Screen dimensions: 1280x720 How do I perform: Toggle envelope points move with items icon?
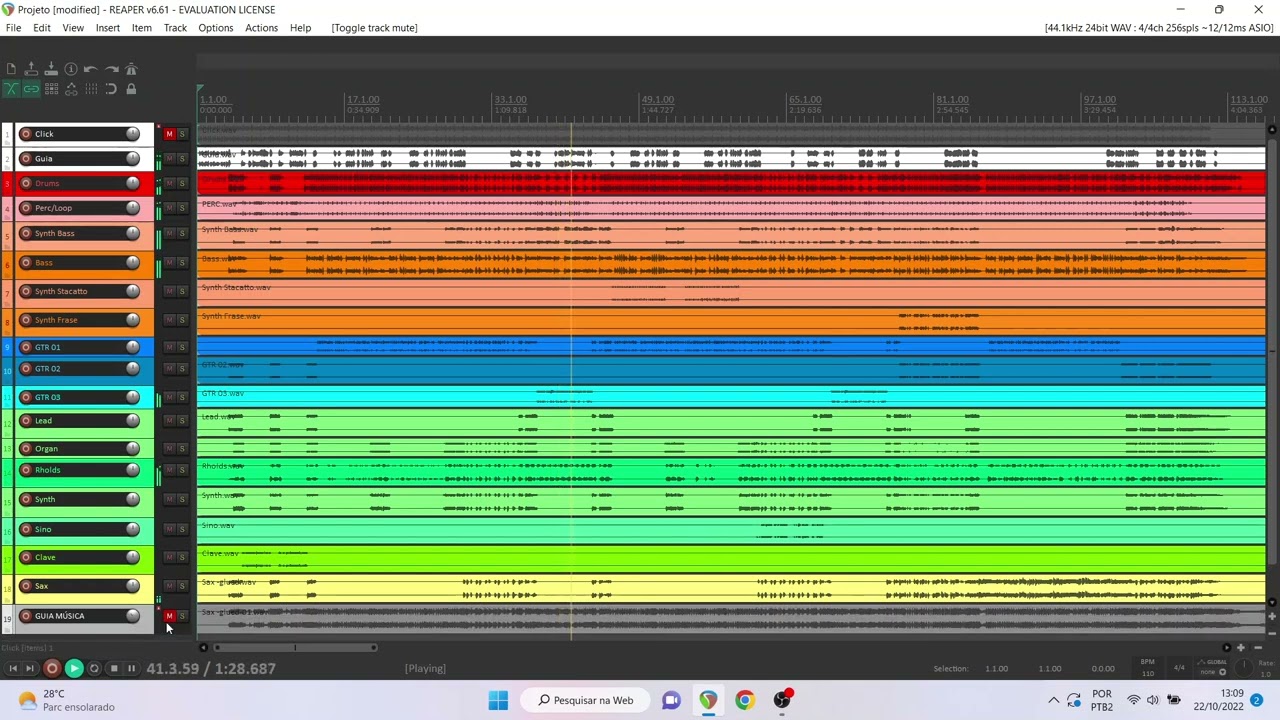71,89
